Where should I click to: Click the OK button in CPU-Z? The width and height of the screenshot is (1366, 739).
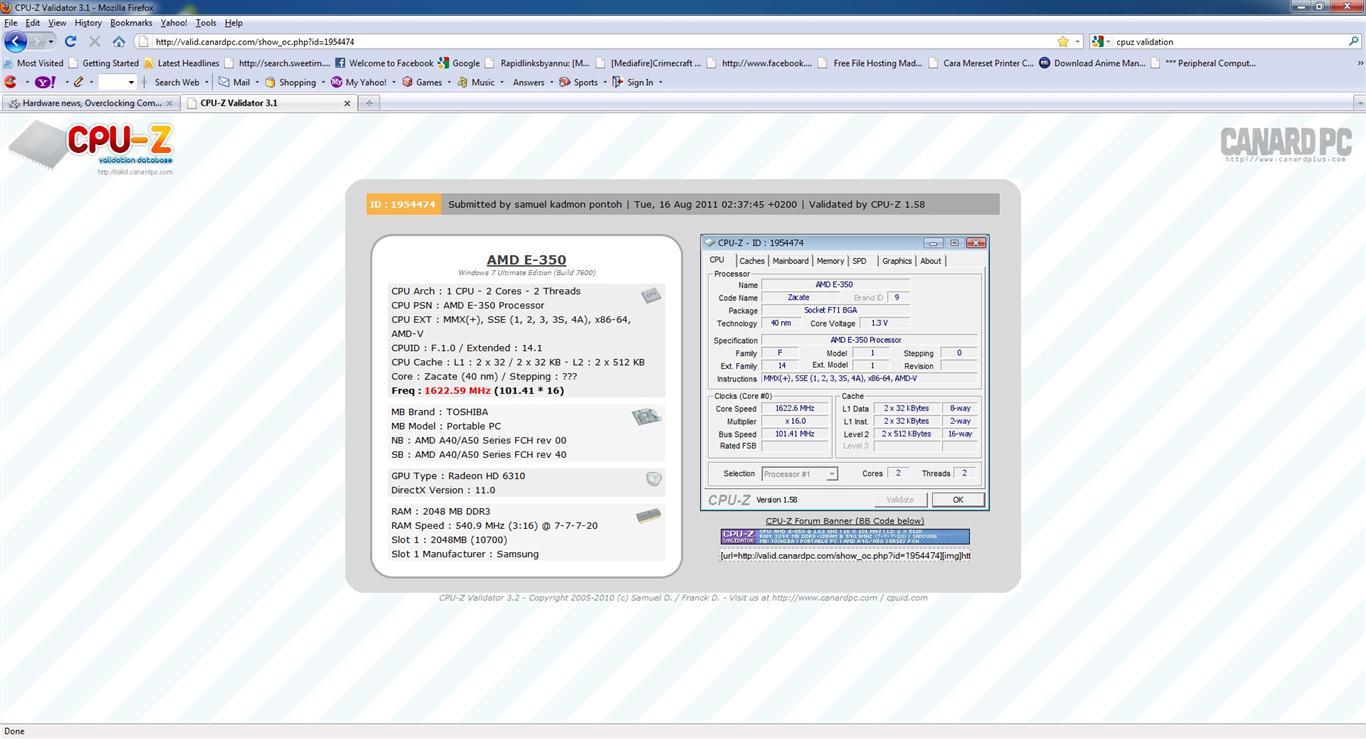tap(958, 500)
